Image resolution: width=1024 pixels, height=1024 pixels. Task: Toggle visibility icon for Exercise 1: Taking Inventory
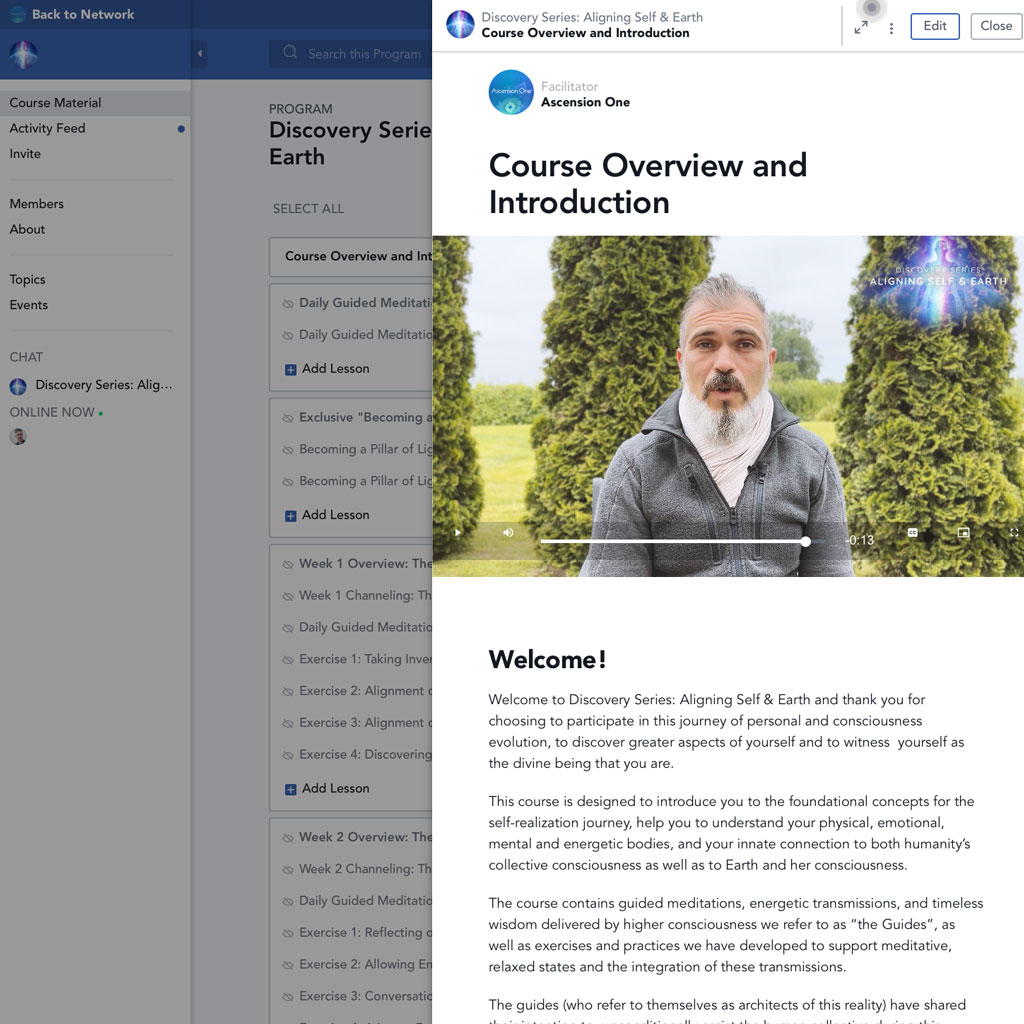287,660
